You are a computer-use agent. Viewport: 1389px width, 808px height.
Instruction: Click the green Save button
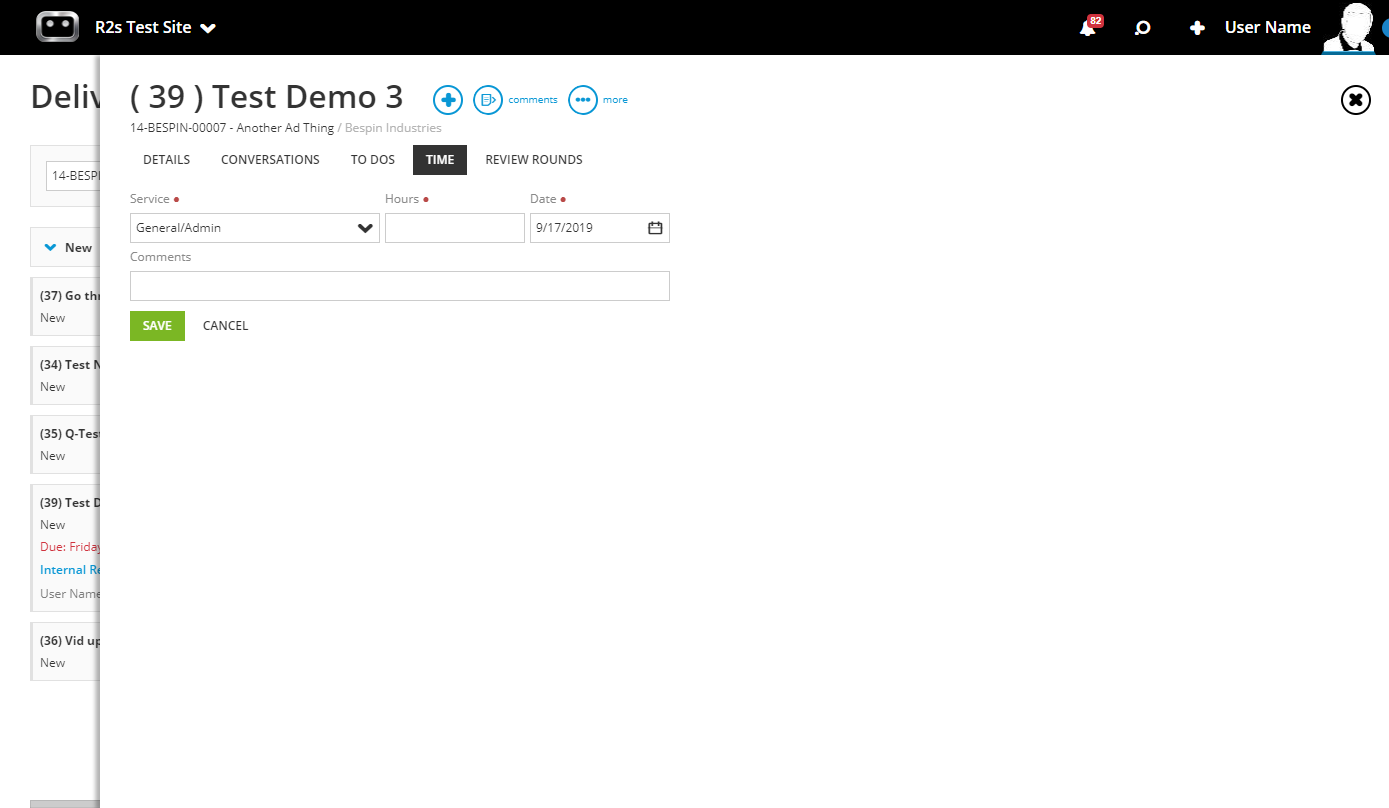click(x=157, y=326)
